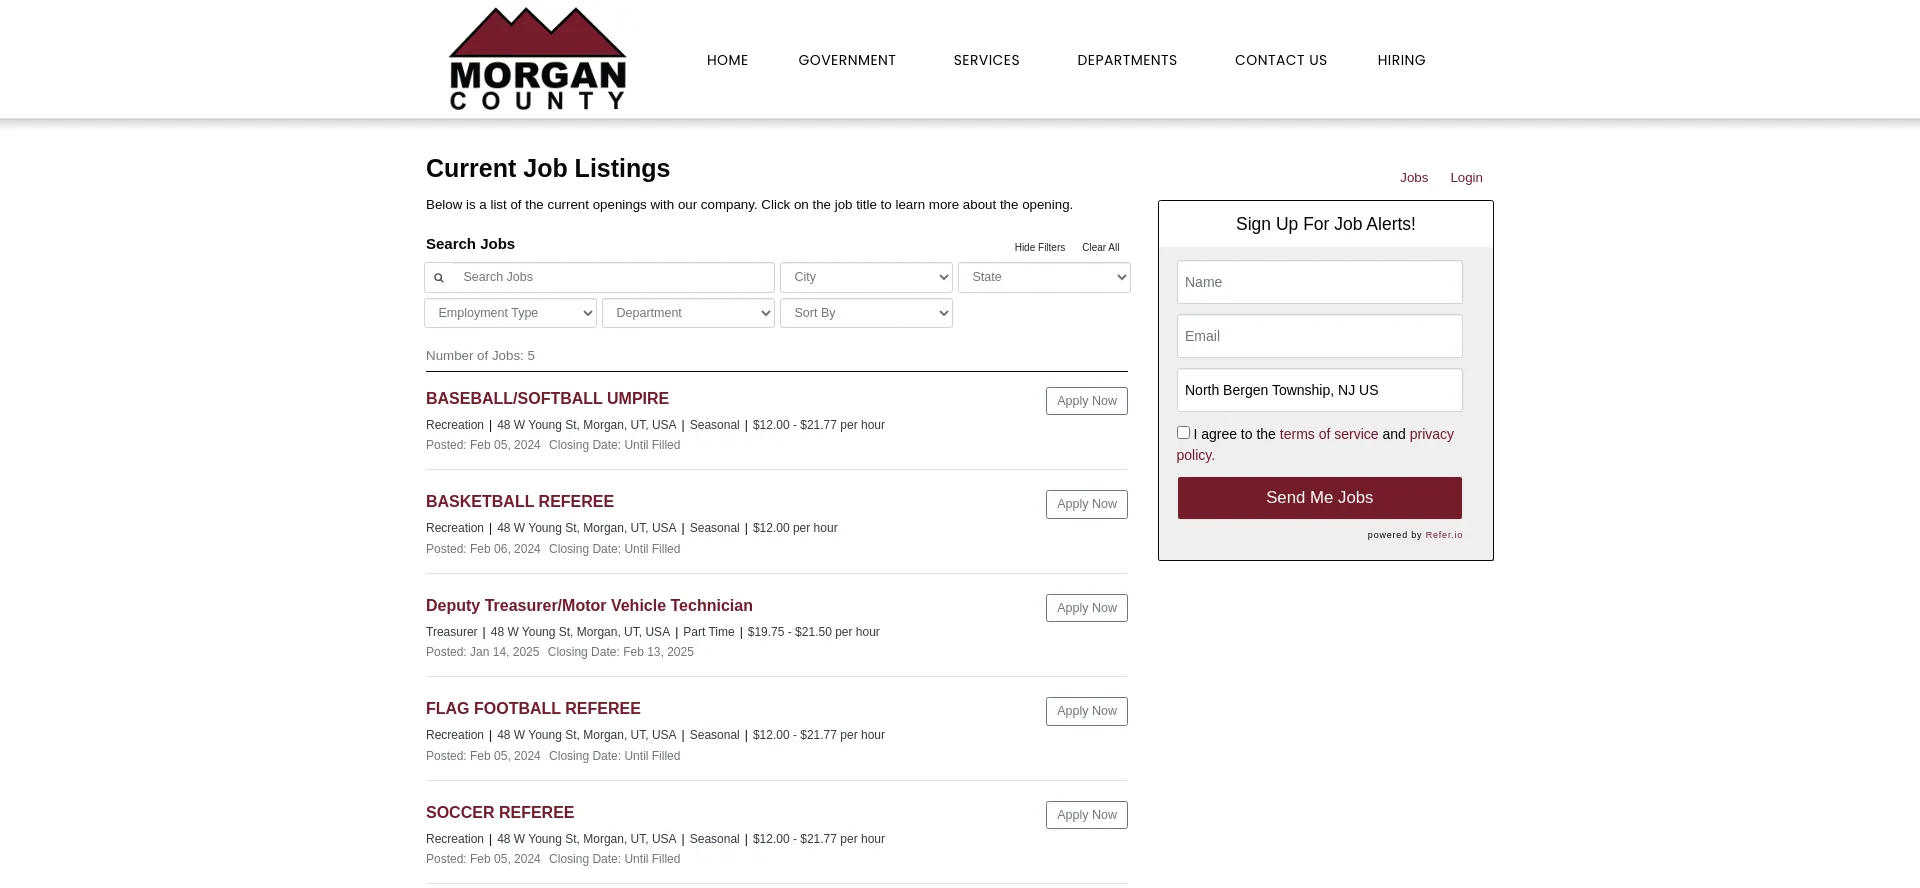The image size is (1920, 888).
Task: Click the '$12.00 per hour' basketball referee pay
Action: point(795,528)
